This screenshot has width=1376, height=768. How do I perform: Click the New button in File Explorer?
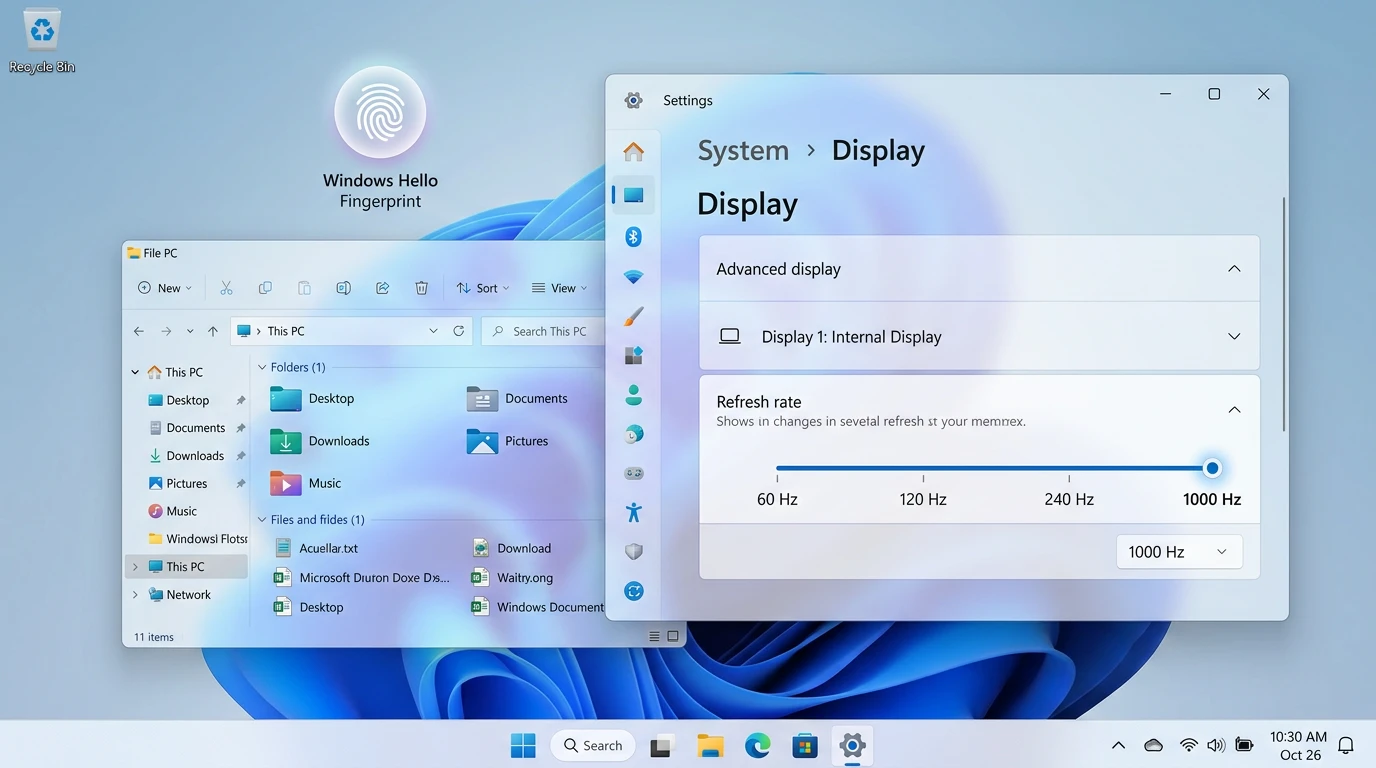coord(164,288)
